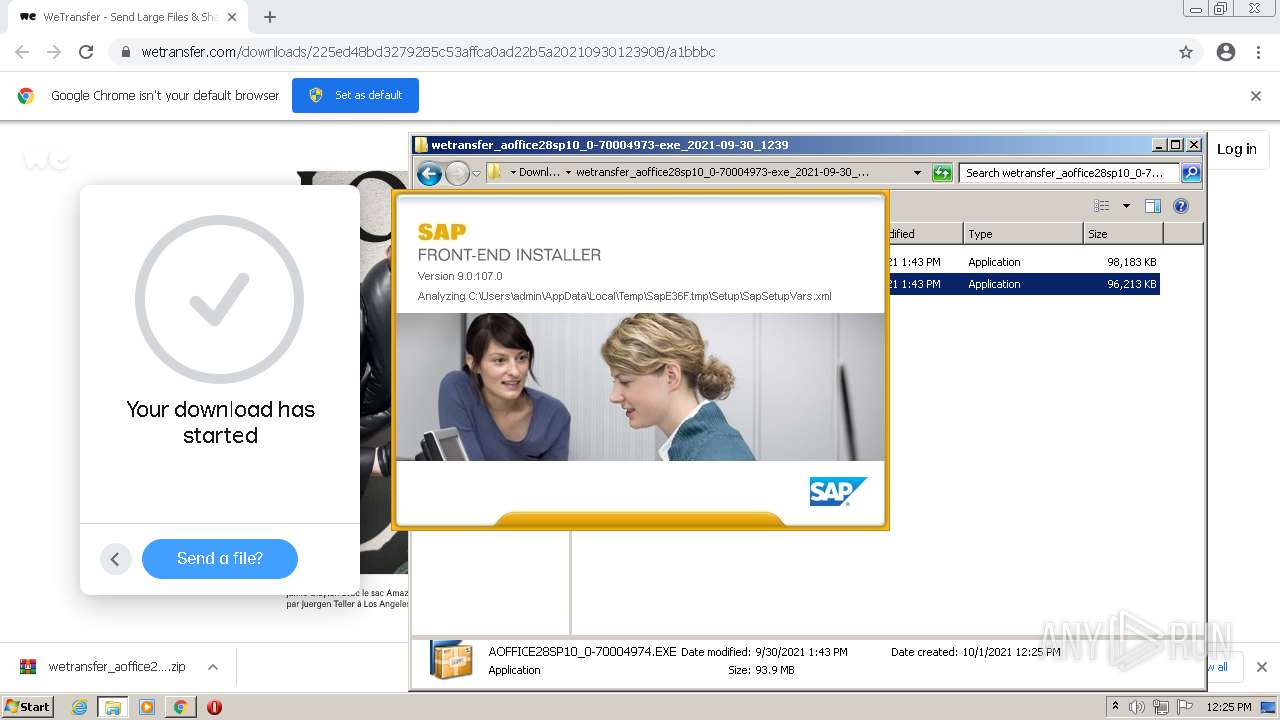Click the Explorer search field

(x=1068, y=173)
